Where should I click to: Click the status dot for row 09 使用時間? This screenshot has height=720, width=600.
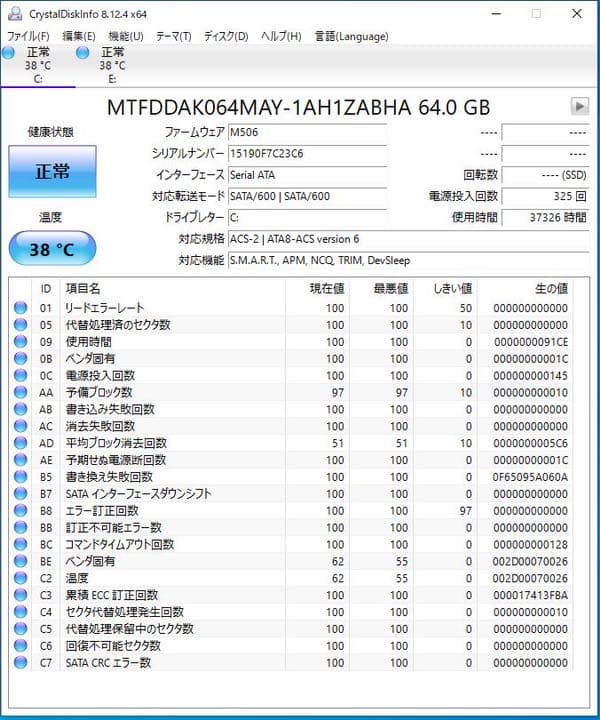pos(20,342)
